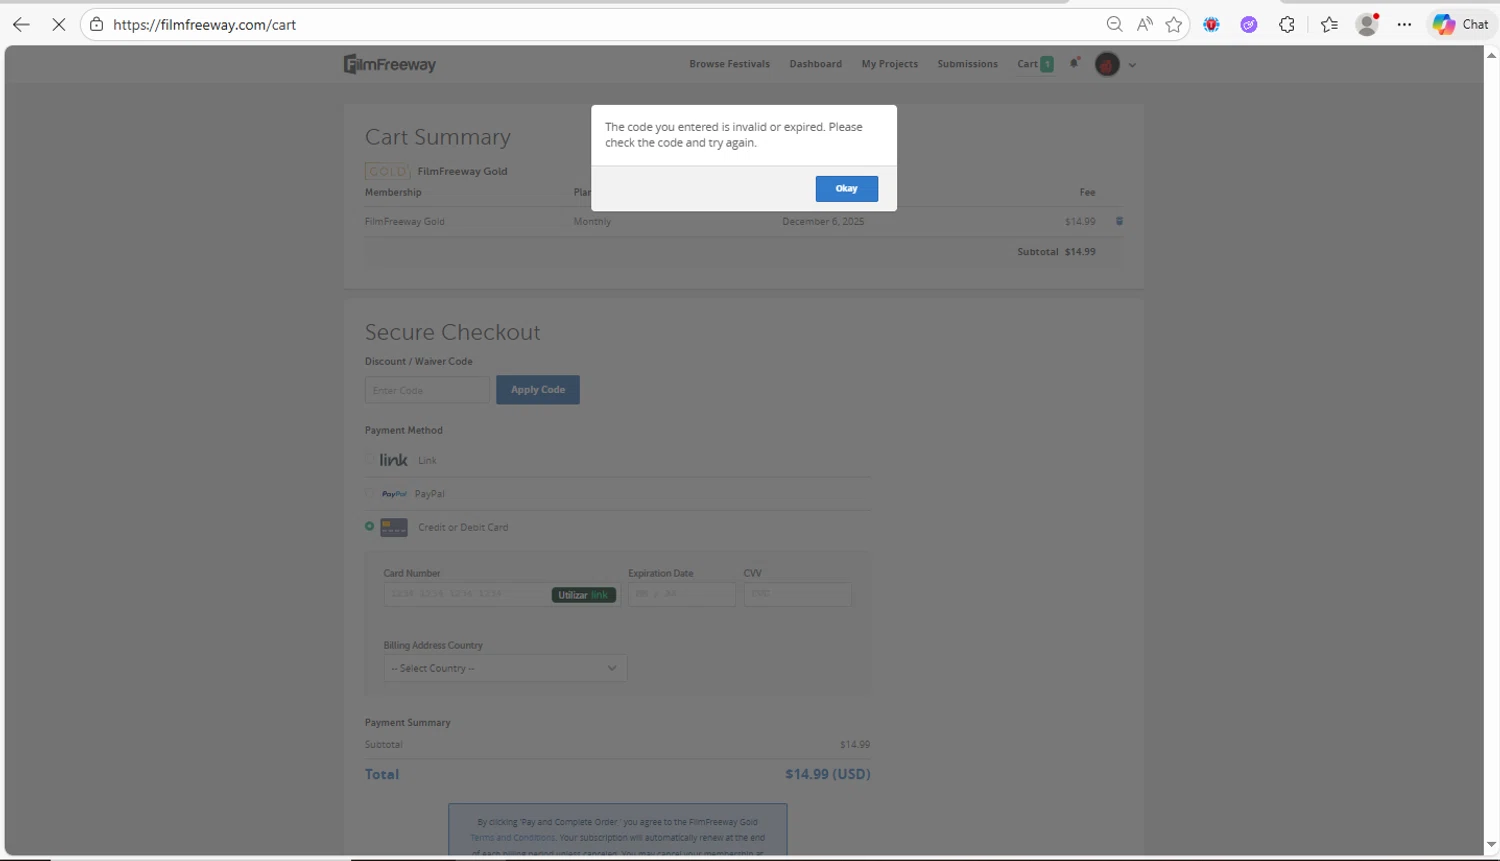Select the Link payment radio button
Screen dimensions: 1500x861
369,460
